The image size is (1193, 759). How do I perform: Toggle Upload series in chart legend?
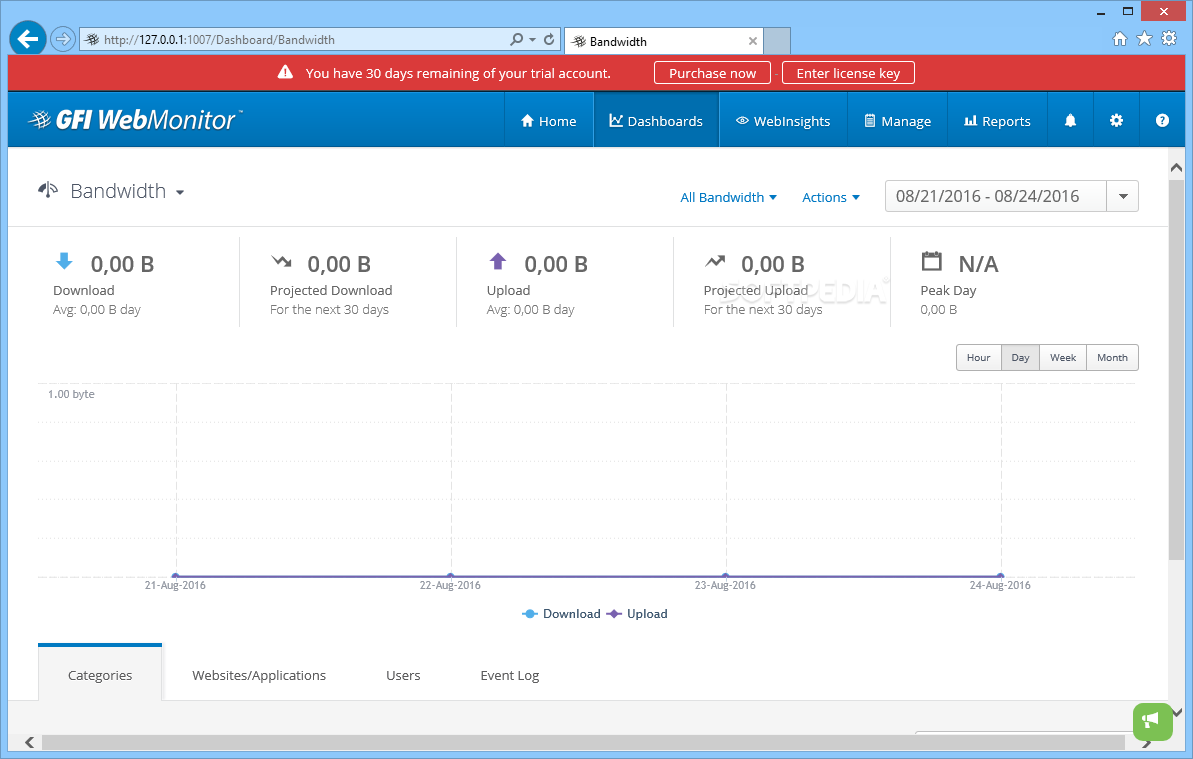(637, 614)
